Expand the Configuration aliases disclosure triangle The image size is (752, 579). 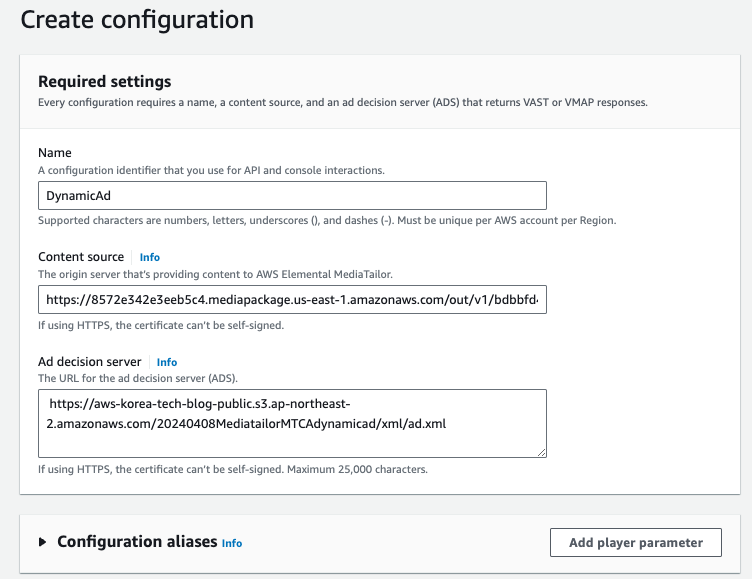pyautogui.click(x=43, y=542)
